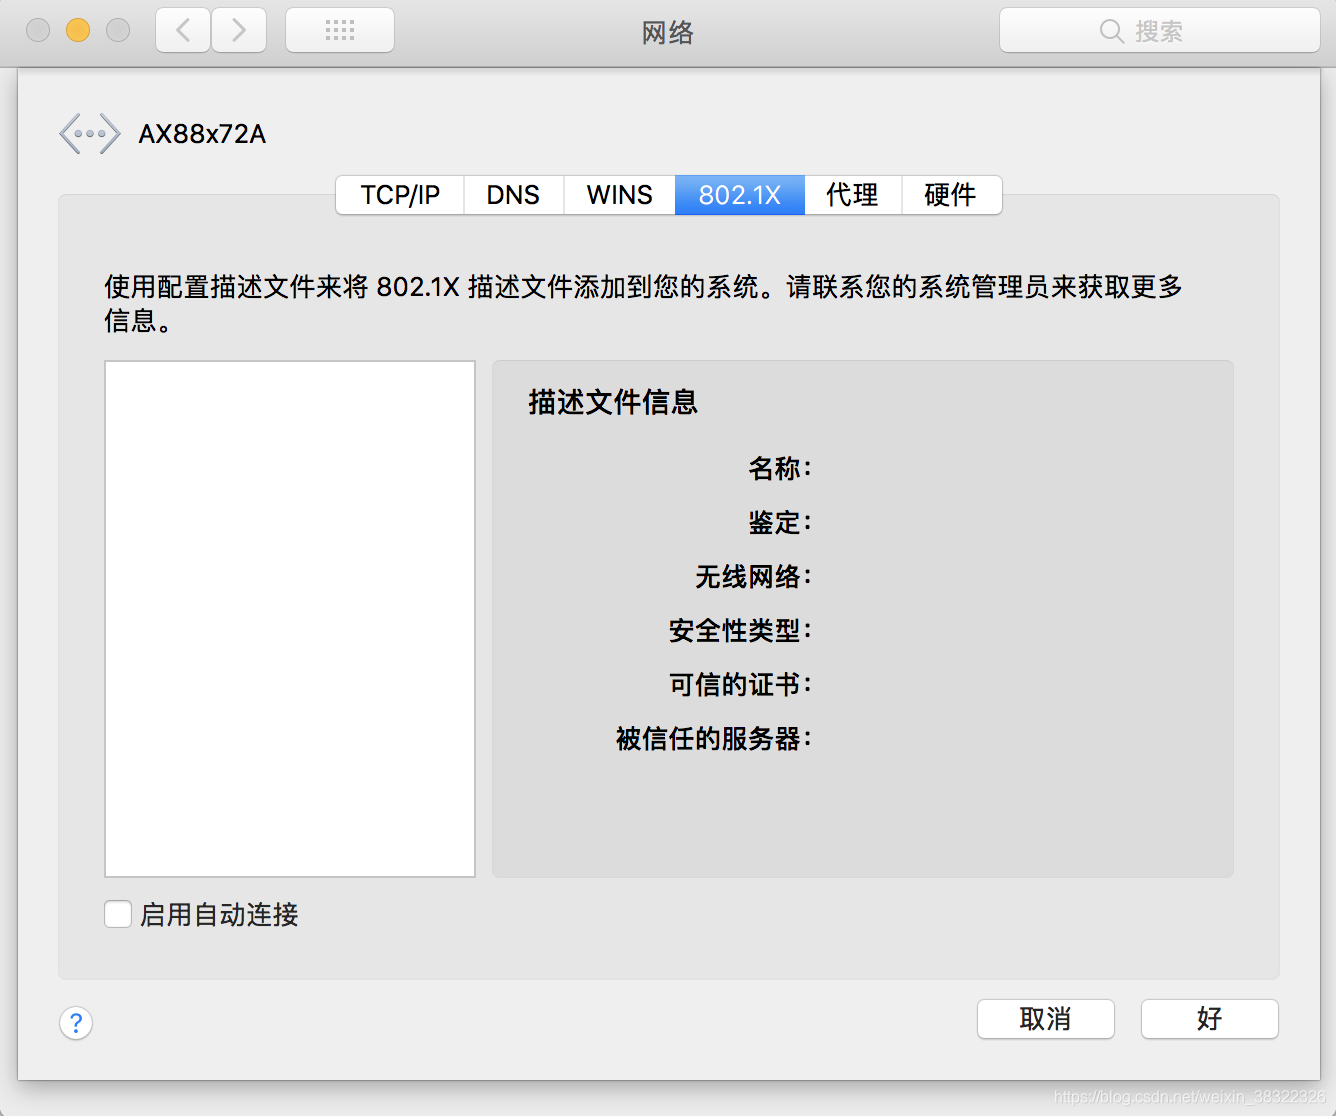Minimize the window with the yellow button
Image resolution: width=1336 pixels, height=1116 pixels.
click(x=78, y=30)
